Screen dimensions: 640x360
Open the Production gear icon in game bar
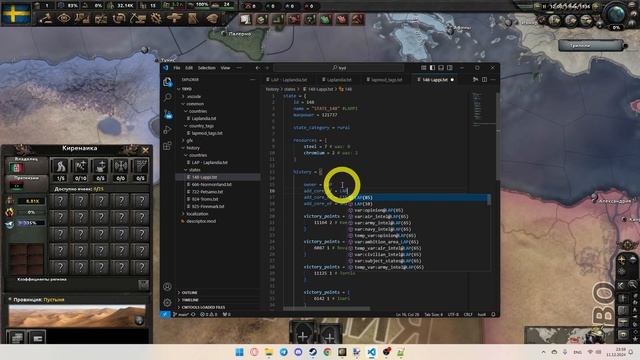point(156,18)
